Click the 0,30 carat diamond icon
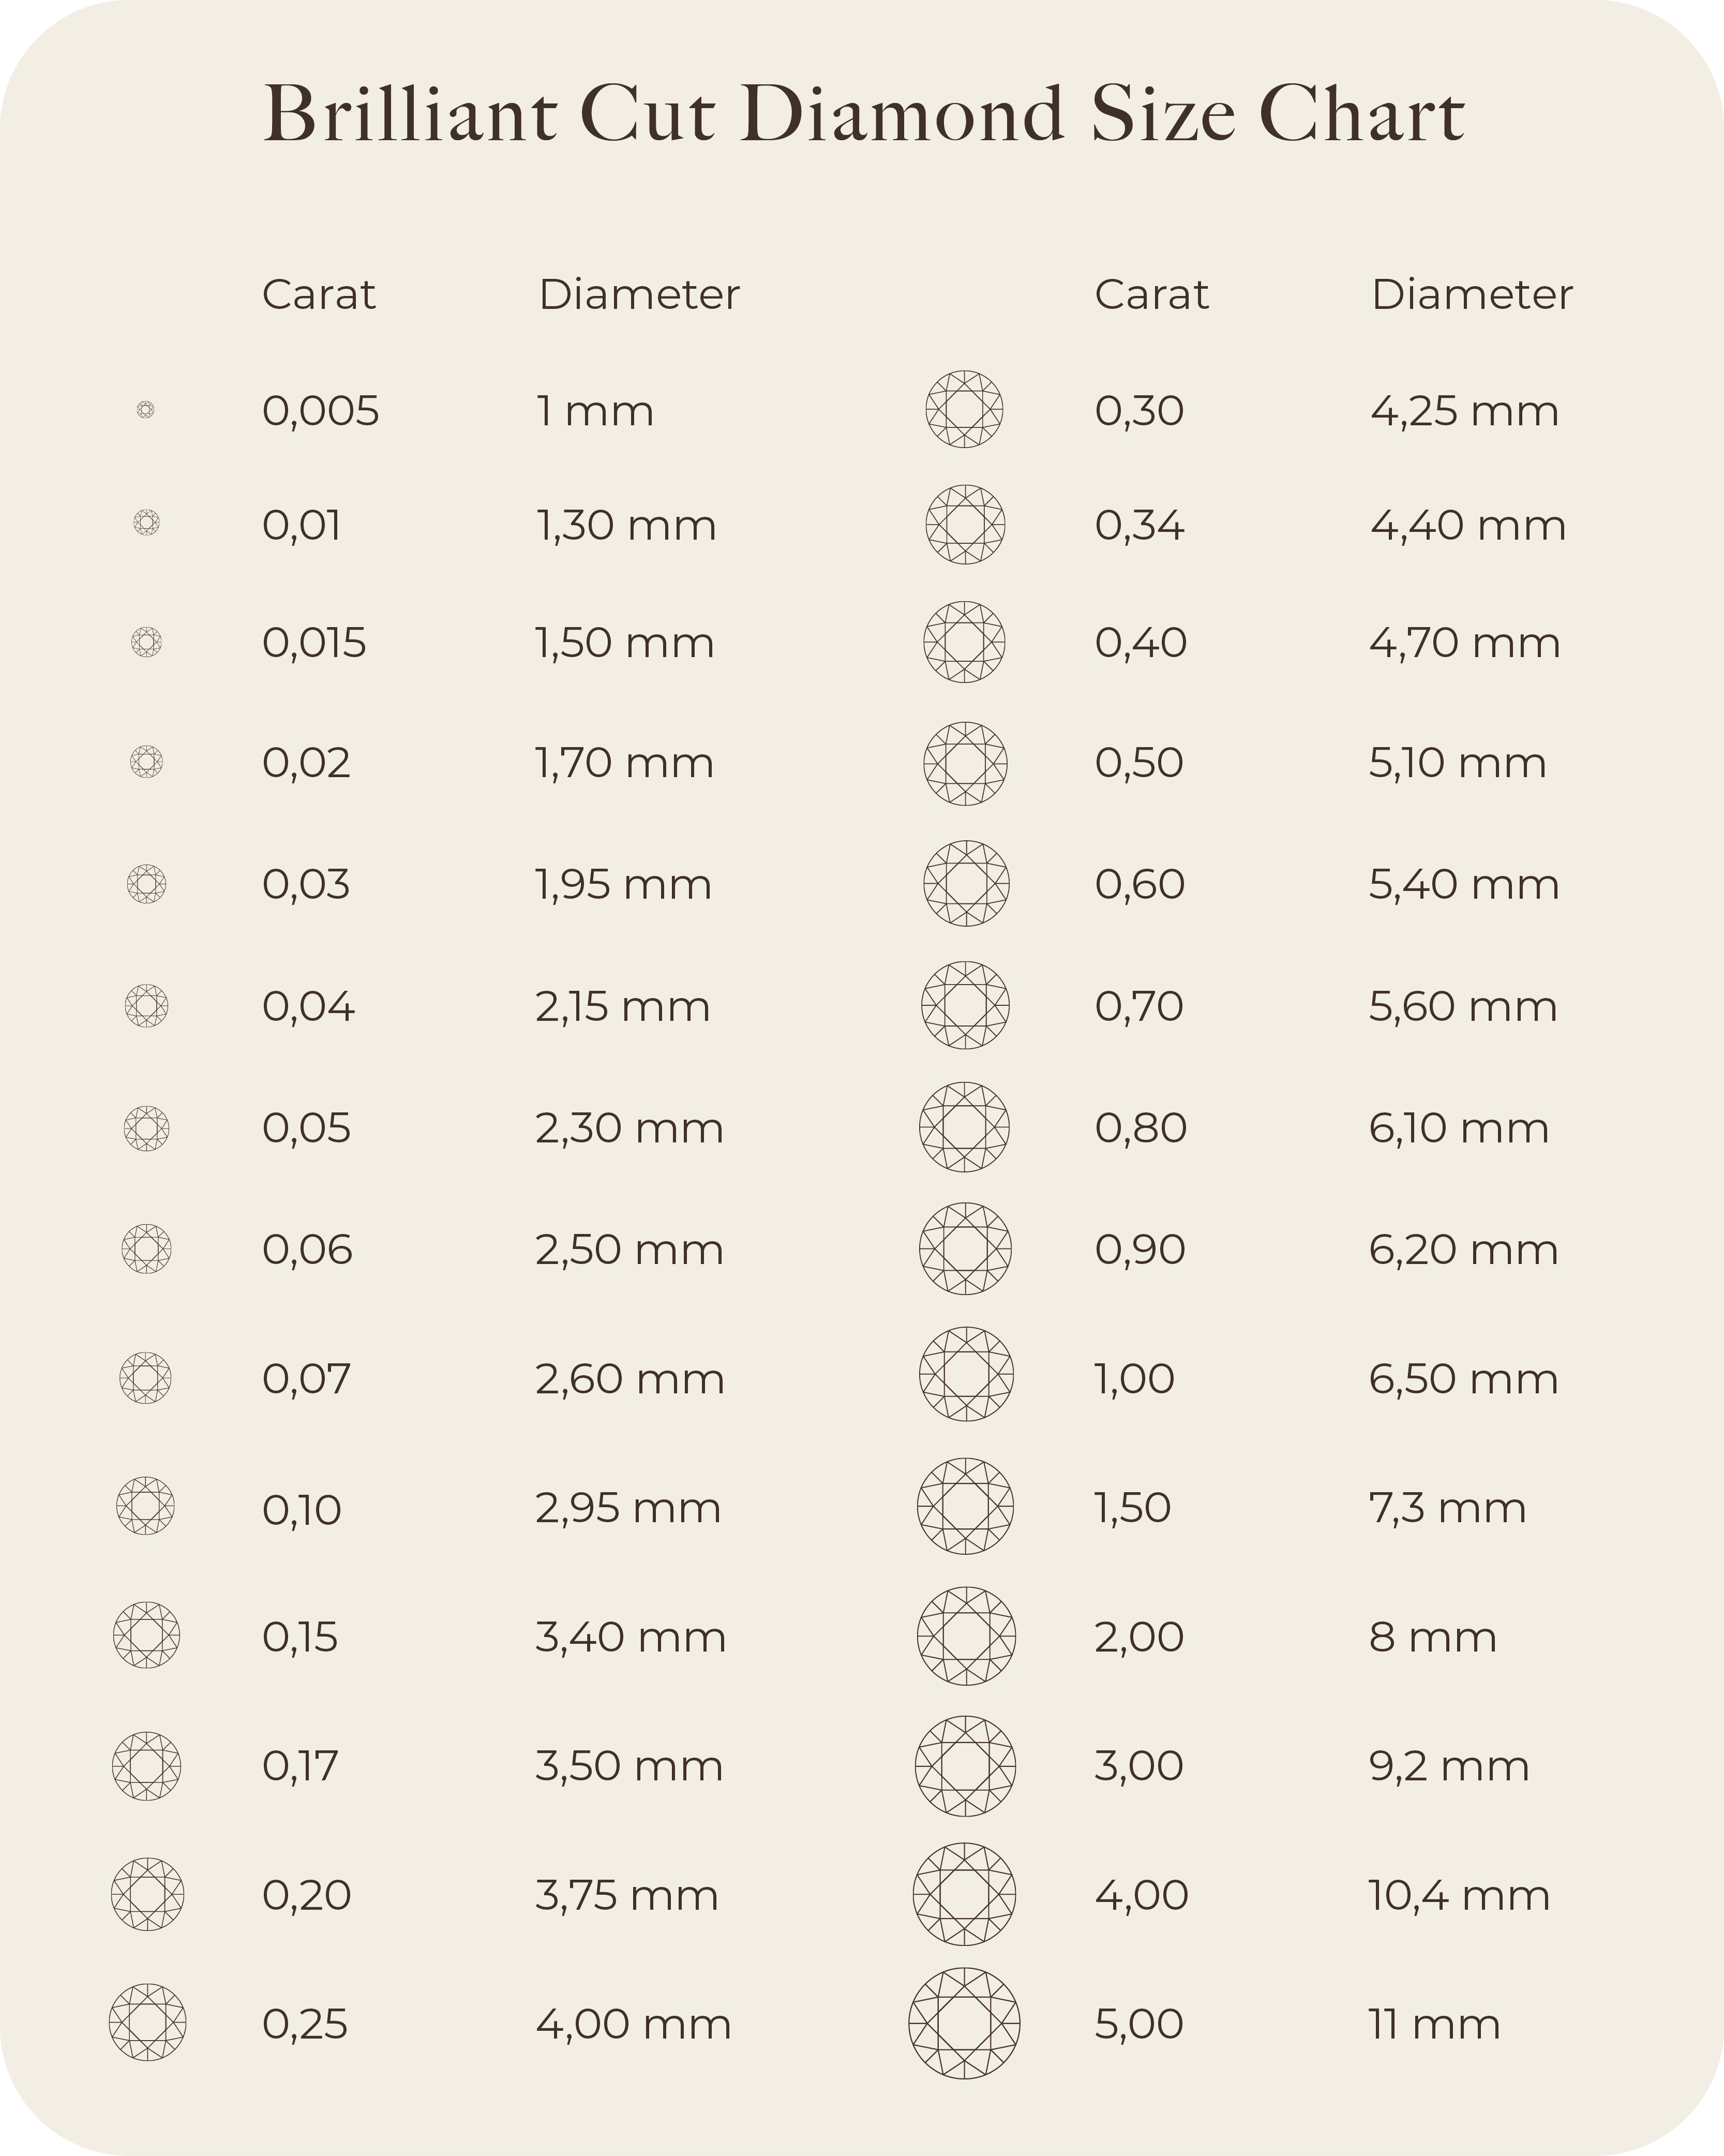 click(x=964, y=409)
